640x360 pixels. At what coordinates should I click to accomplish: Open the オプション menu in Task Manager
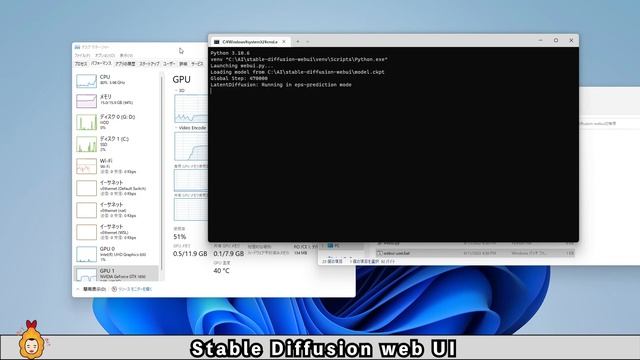[105, 56]
